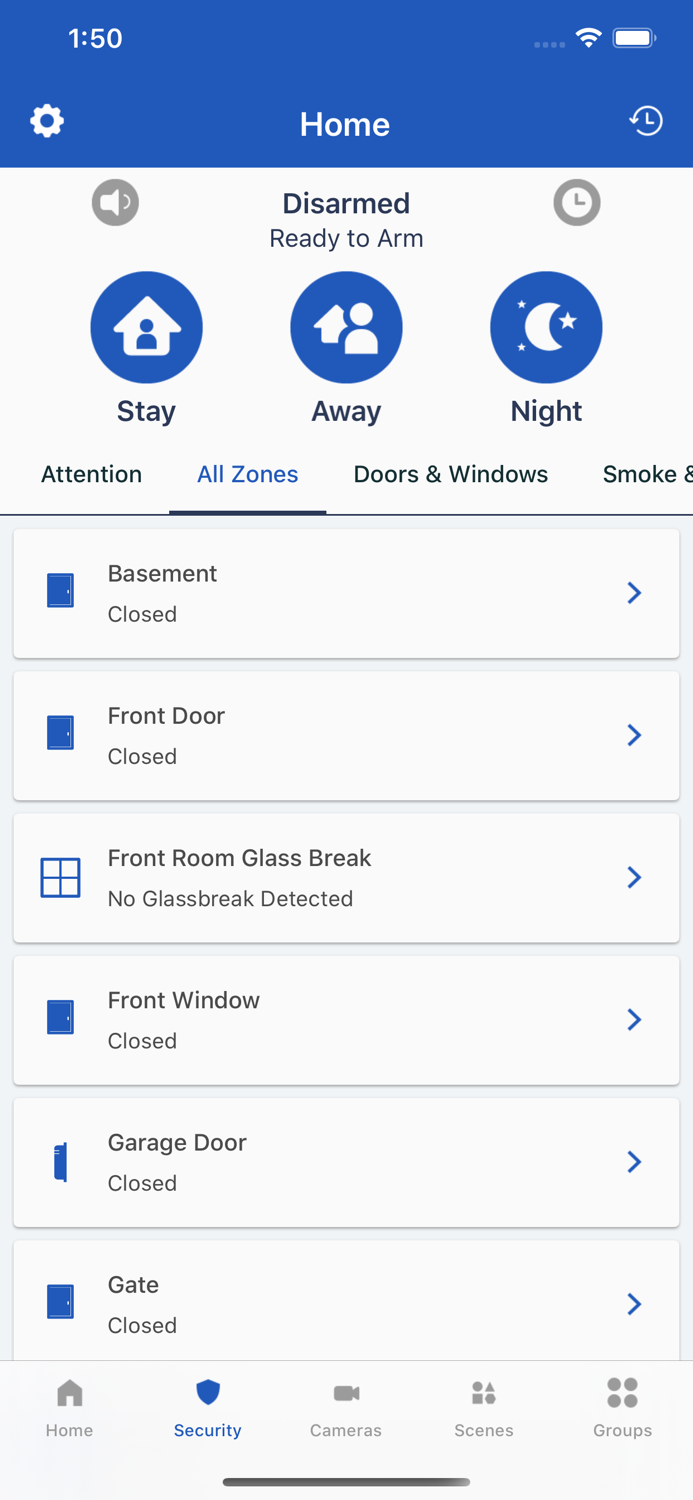View the event history clock icon

[x=646, y=121]
